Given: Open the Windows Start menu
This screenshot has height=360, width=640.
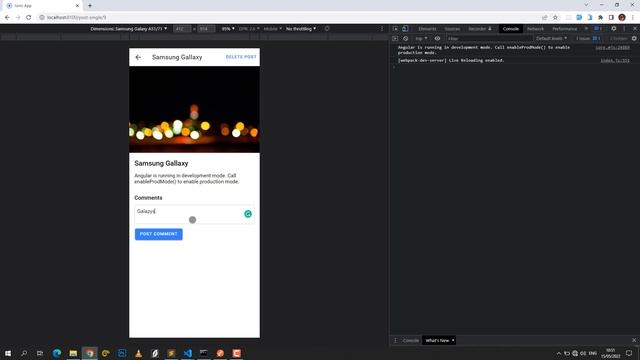Looking at the screenshot, I should point(8,353).
